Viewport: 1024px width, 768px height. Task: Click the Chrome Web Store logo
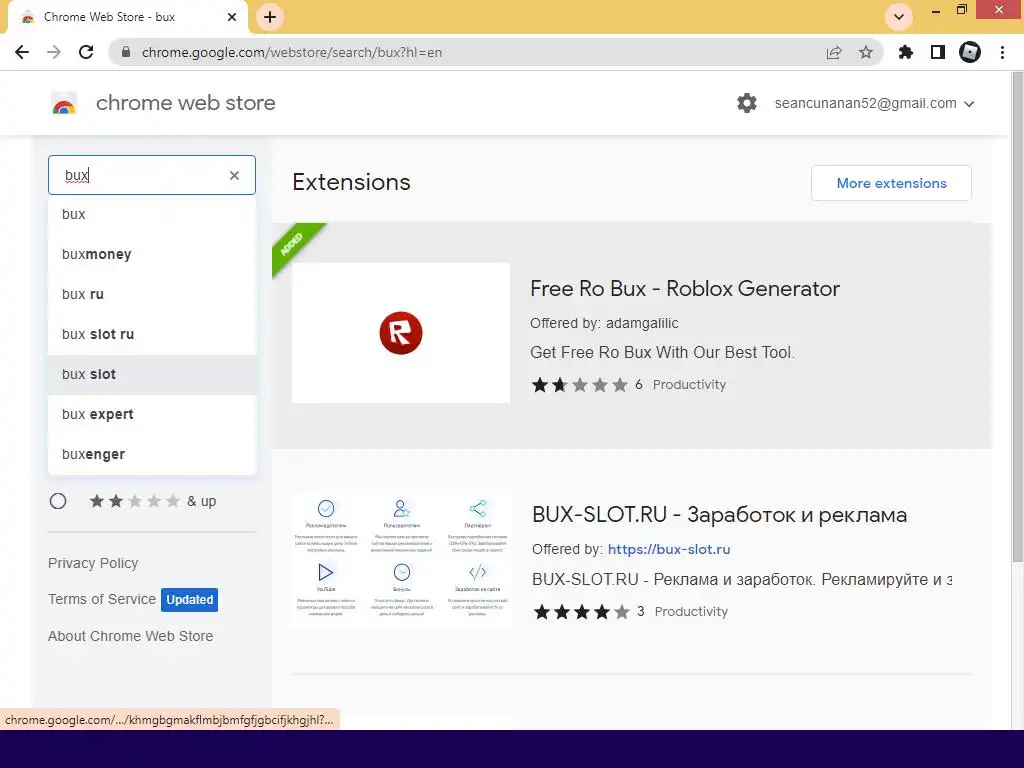64,103
